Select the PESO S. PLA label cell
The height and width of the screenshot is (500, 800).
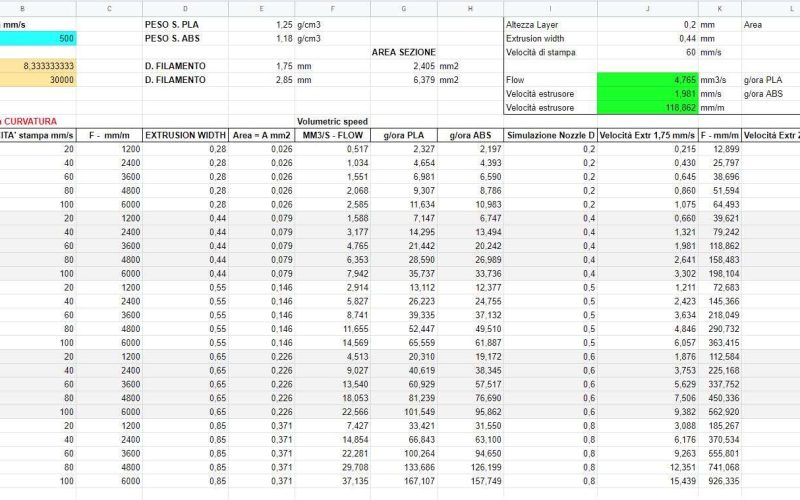185,24
